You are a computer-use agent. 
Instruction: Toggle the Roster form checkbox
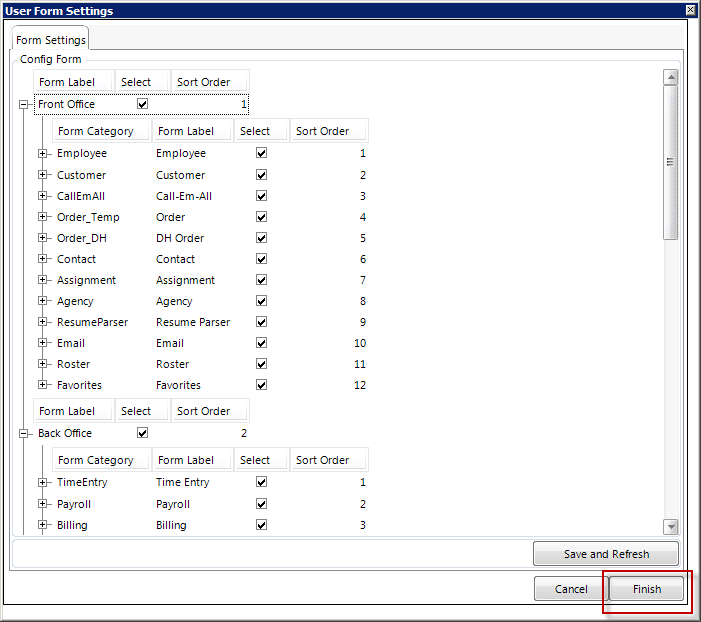click(262, 364)
